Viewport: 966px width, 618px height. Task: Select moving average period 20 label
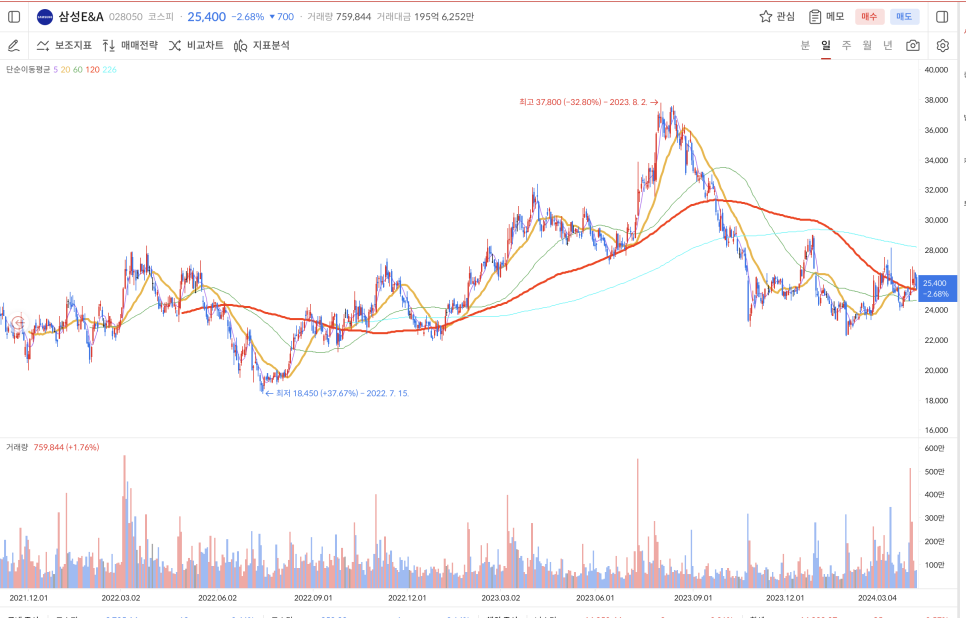65,70
